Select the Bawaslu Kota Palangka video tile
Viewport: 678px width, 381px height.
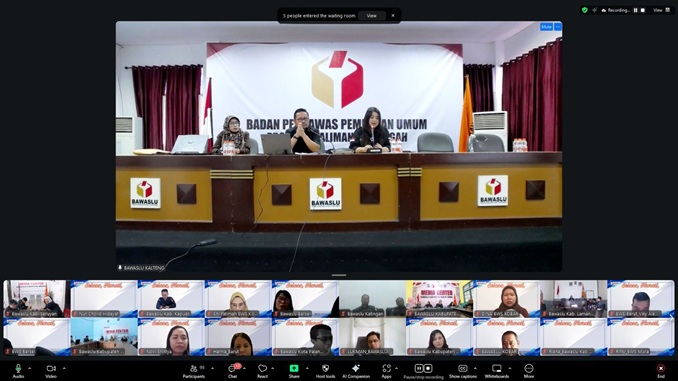pos(305,337)
